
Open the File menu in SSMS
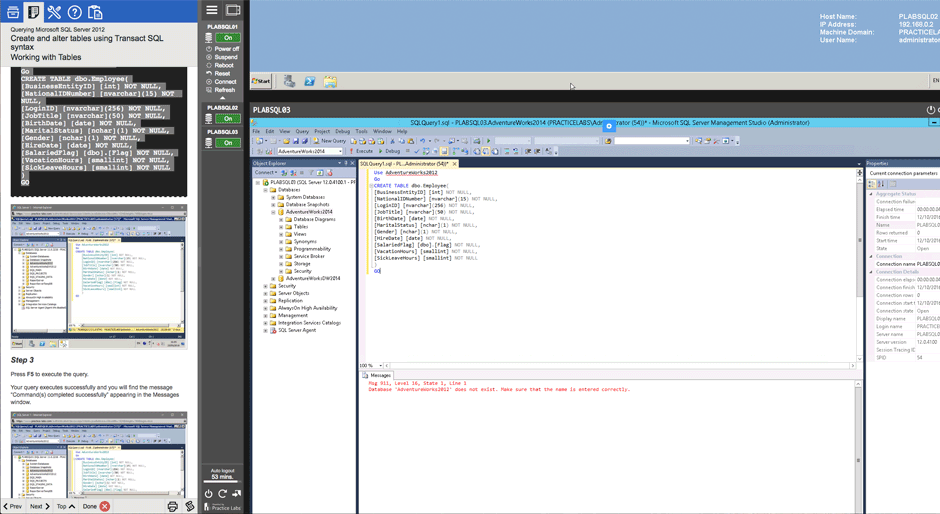pos(256,131)
